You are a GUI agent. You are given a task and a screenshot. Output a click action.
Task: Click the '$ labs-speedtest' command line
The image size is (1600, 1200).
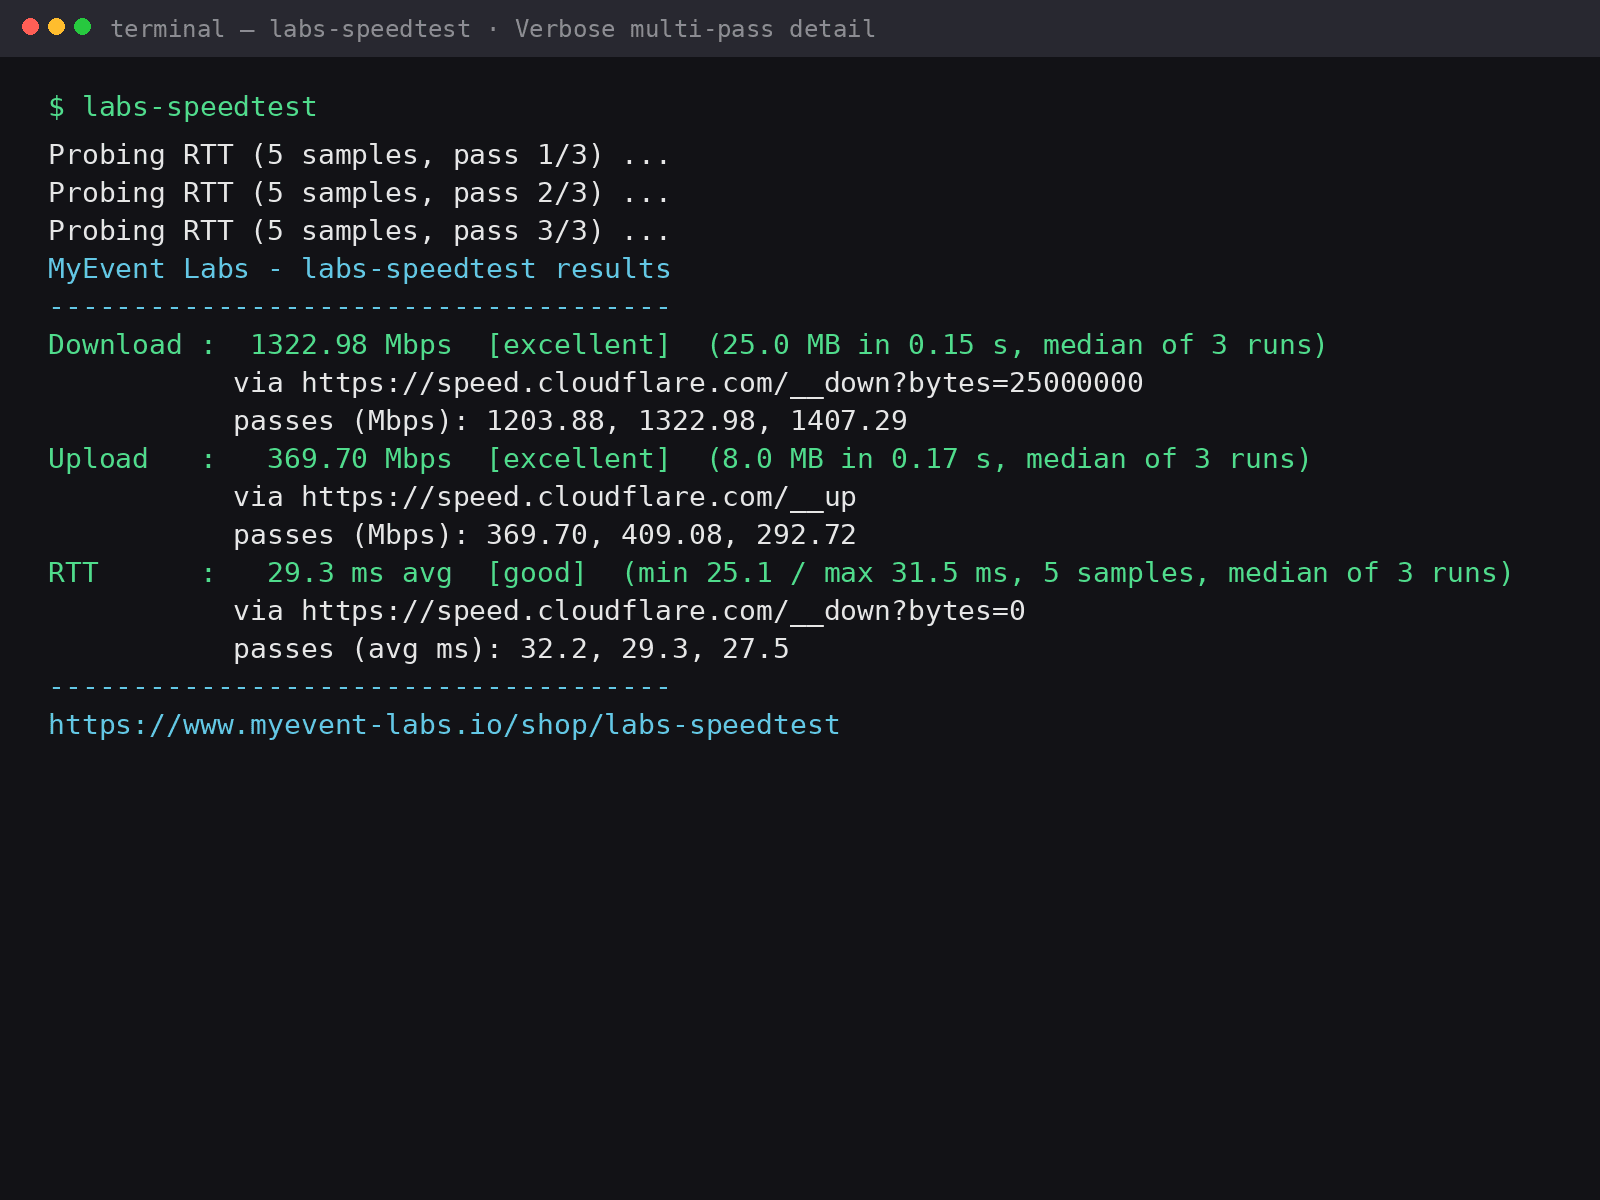pyautogui.click(x=183, y=107)
